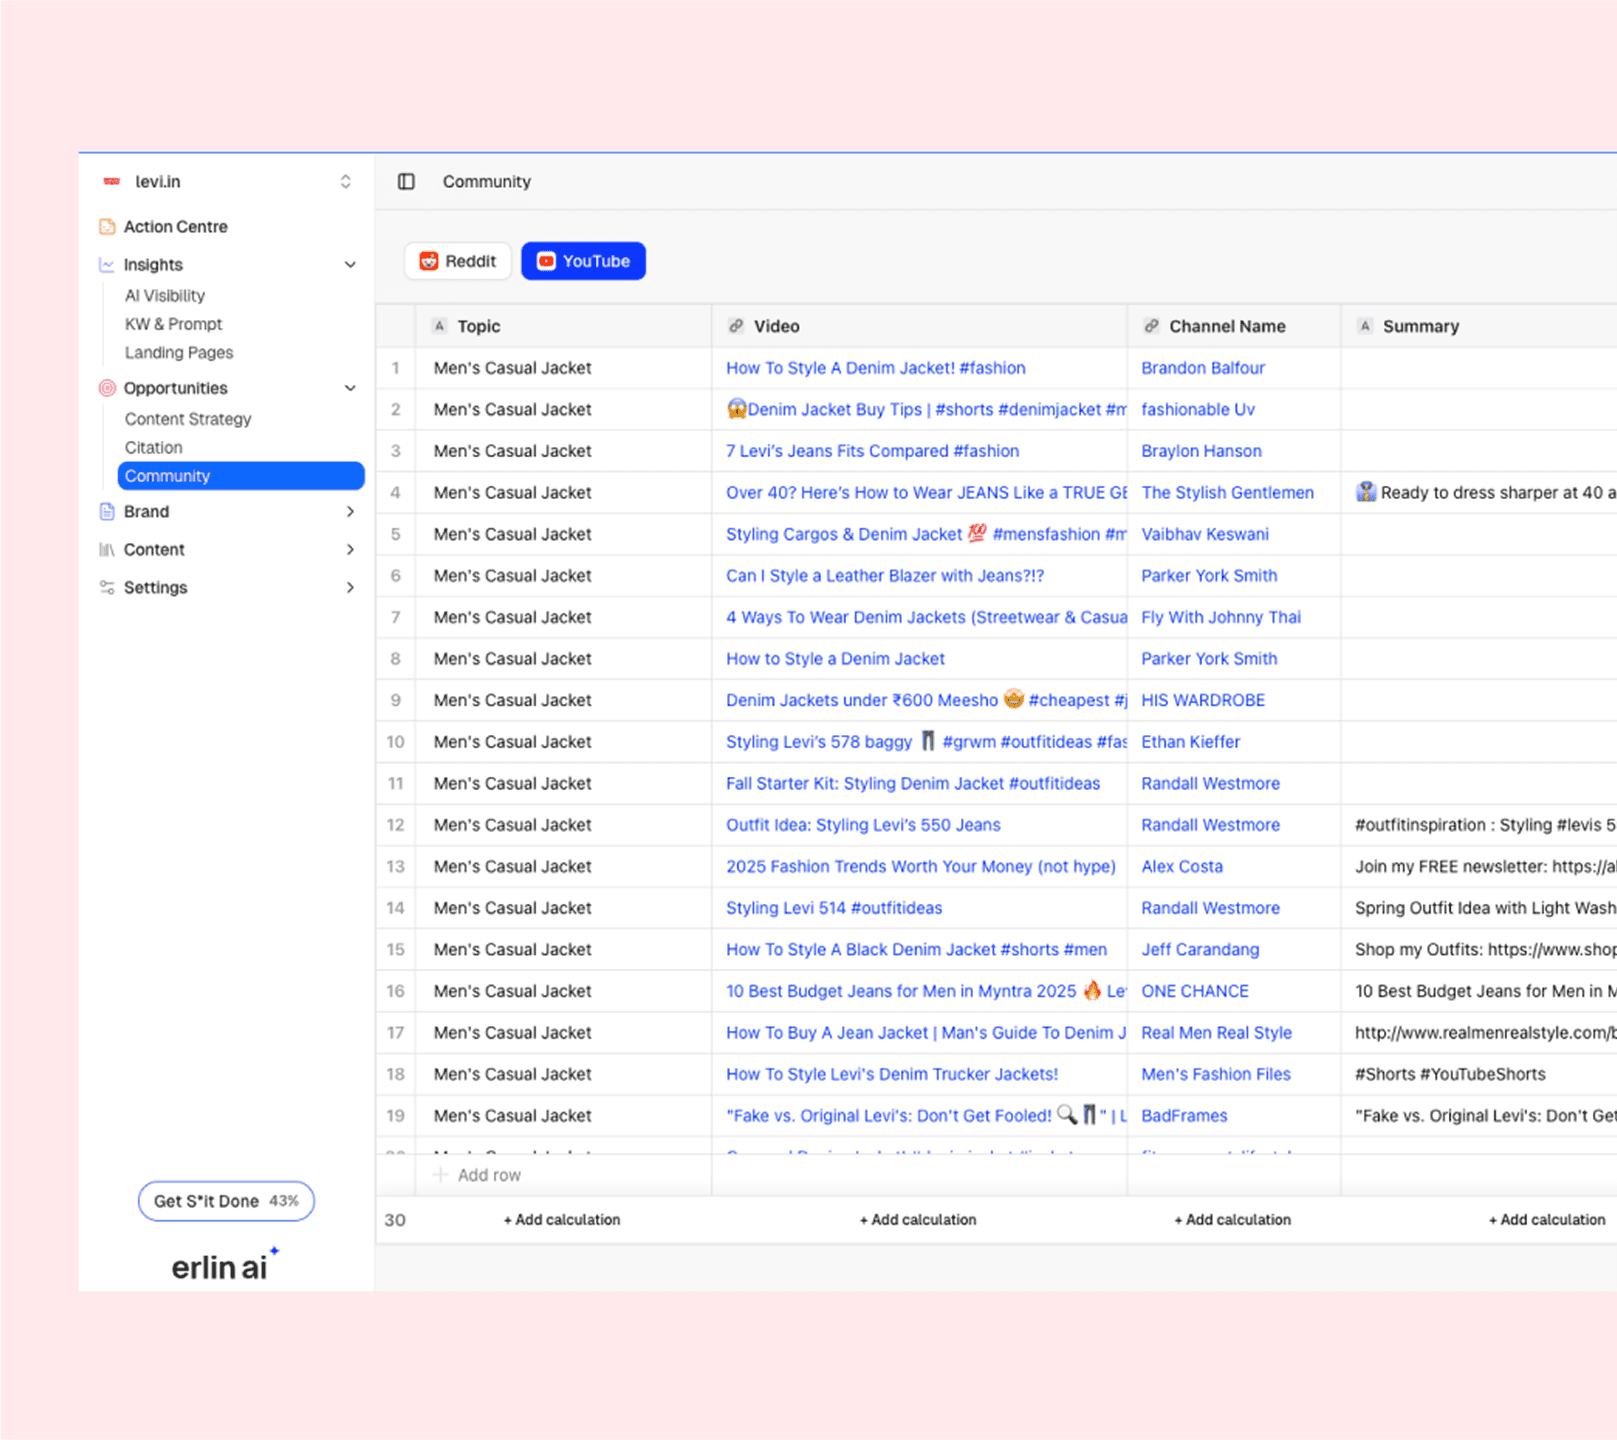The height and width of the screenshot is (1440, 1617).
Task: Switch to the Reddit tab
Action: [458, 261]
